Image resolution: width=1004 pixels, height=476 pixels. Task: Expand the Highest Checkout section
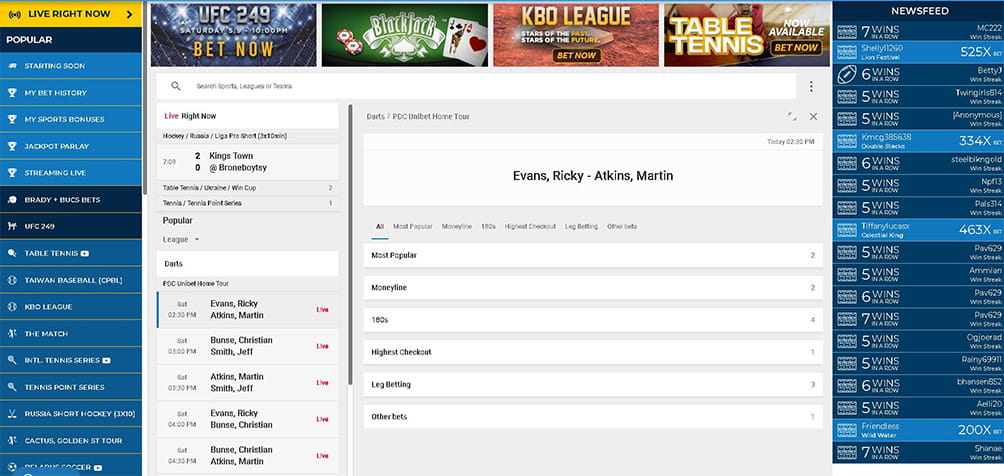(x=593, y=352)
